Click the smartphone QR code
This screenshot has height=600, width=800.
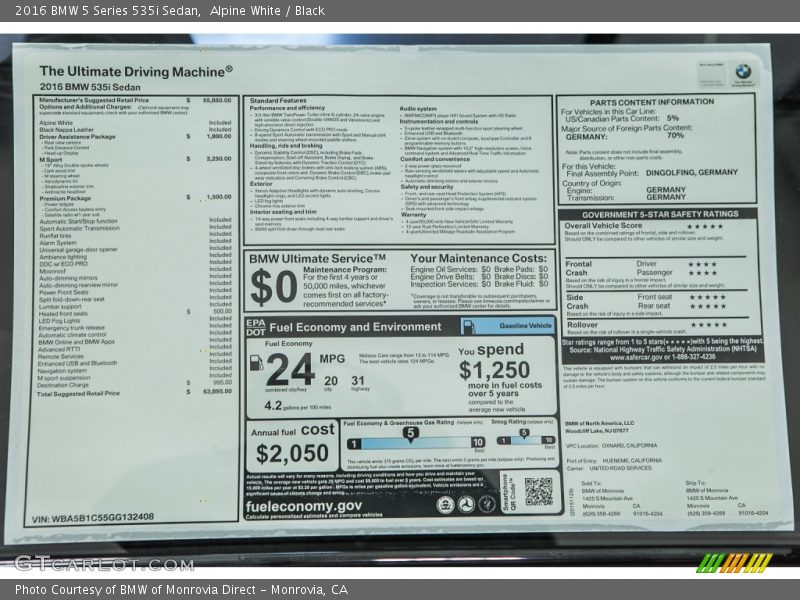pyautogui.click(x=538, y=491)
